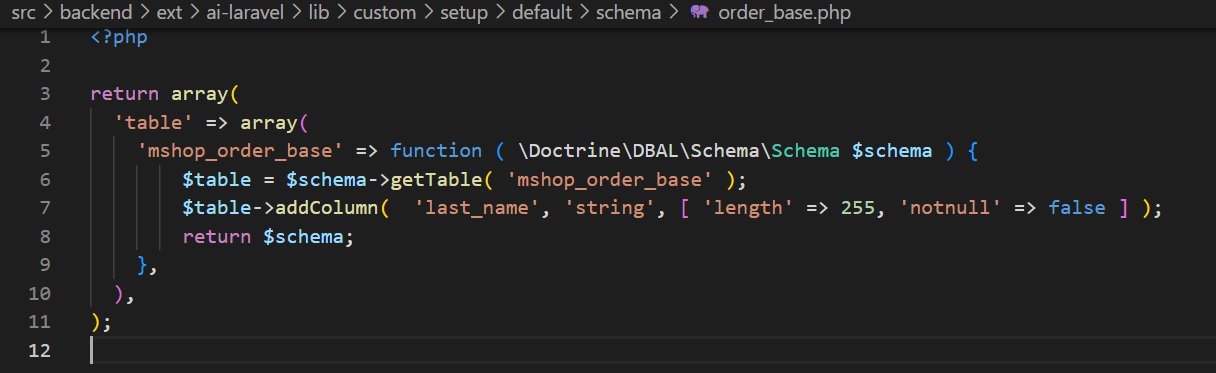The width and height of the screenshot is (1216, 373).
Task: Click 'return' keyword on line 3
Action: (124, 94)
